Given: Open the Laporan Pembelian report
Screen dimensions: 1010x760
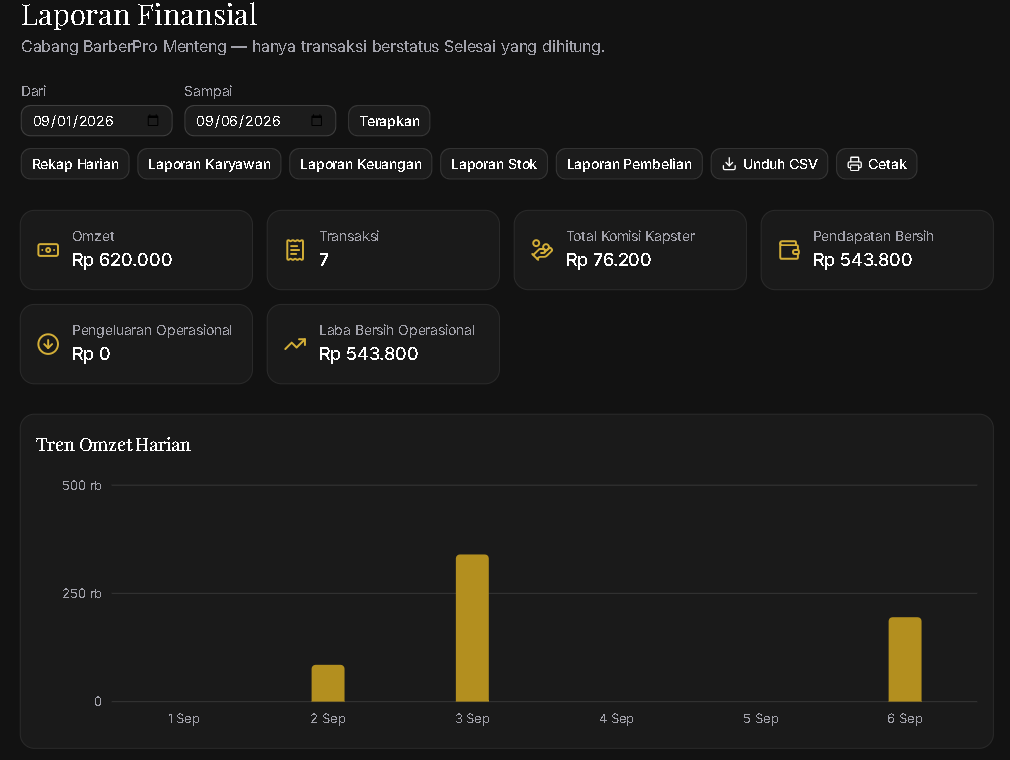Looking at the screenshot, I should 629,164.
